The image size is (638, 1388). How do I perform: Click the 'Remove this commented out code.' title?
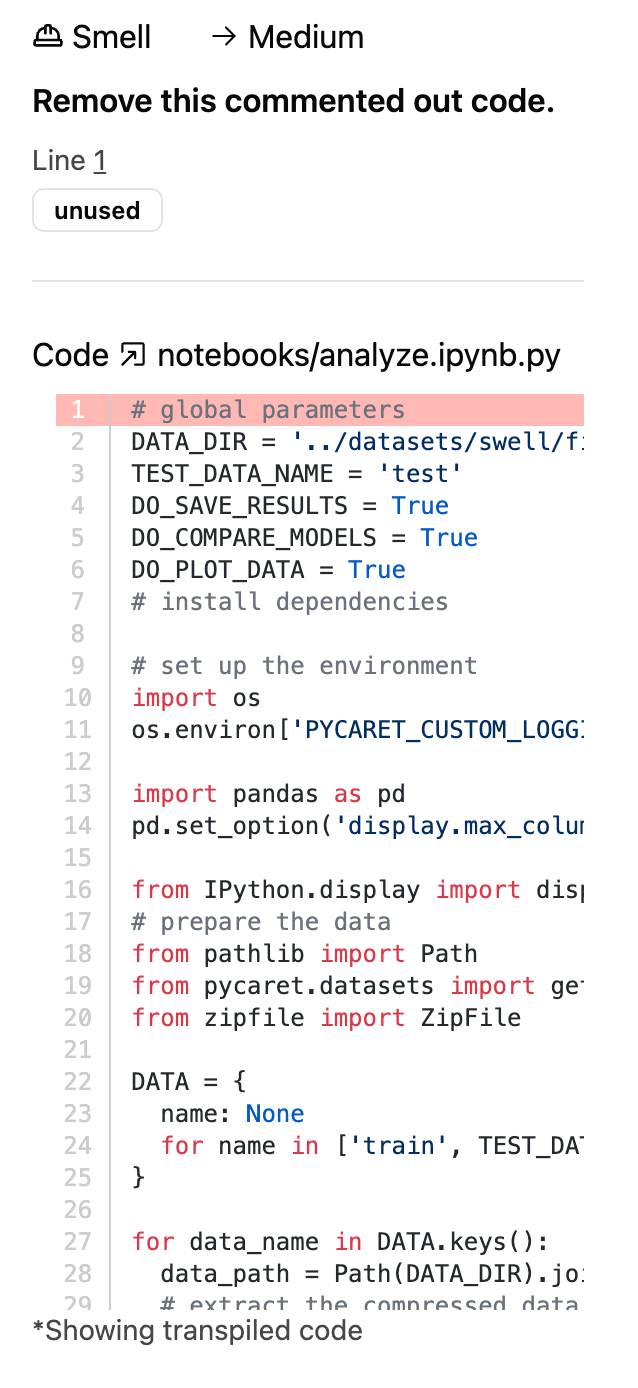293,101
